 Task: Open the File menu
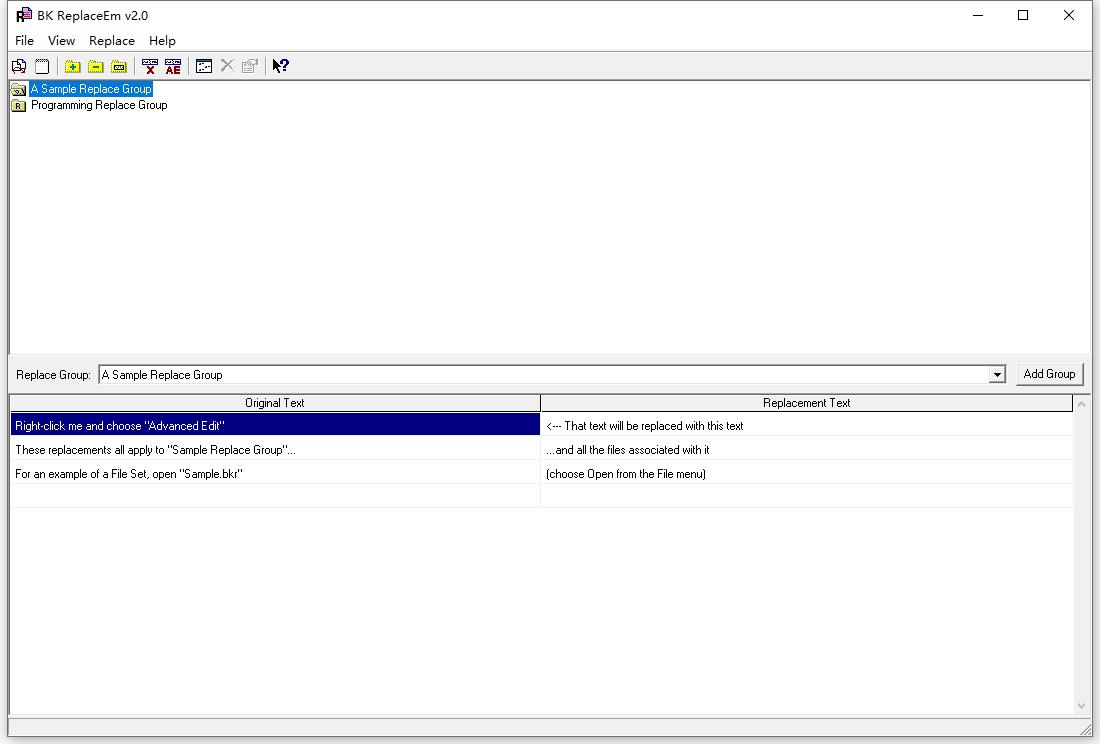click(24, 41)
